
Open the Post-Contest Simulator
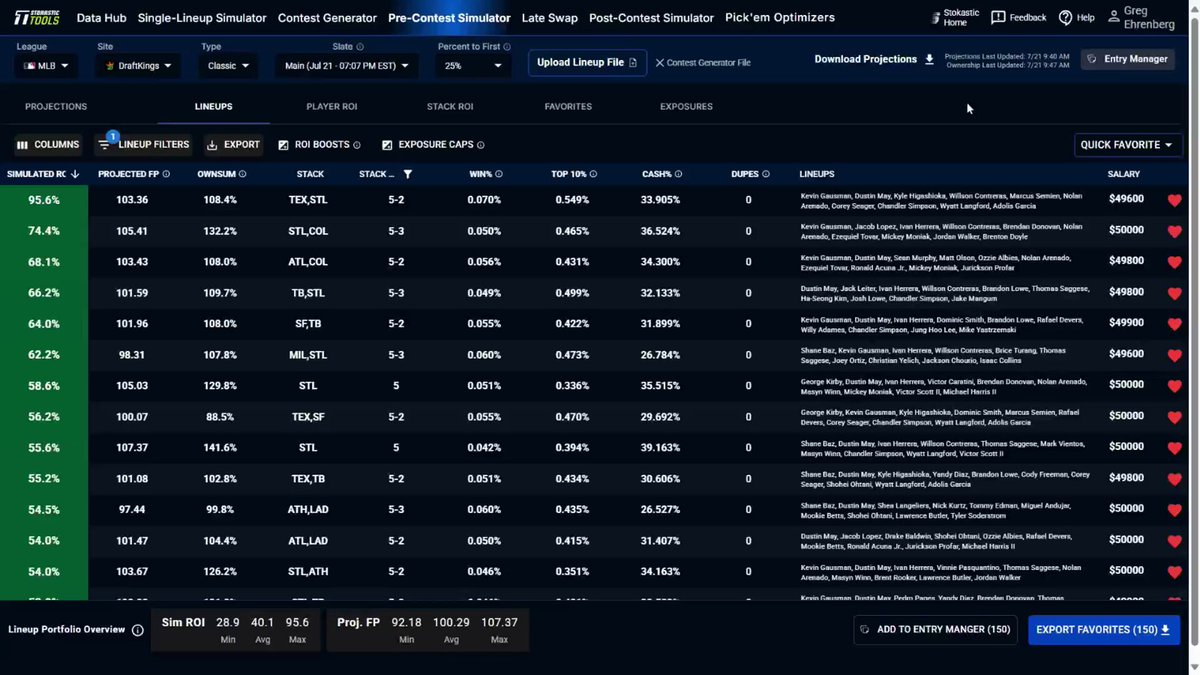point(651,18)
